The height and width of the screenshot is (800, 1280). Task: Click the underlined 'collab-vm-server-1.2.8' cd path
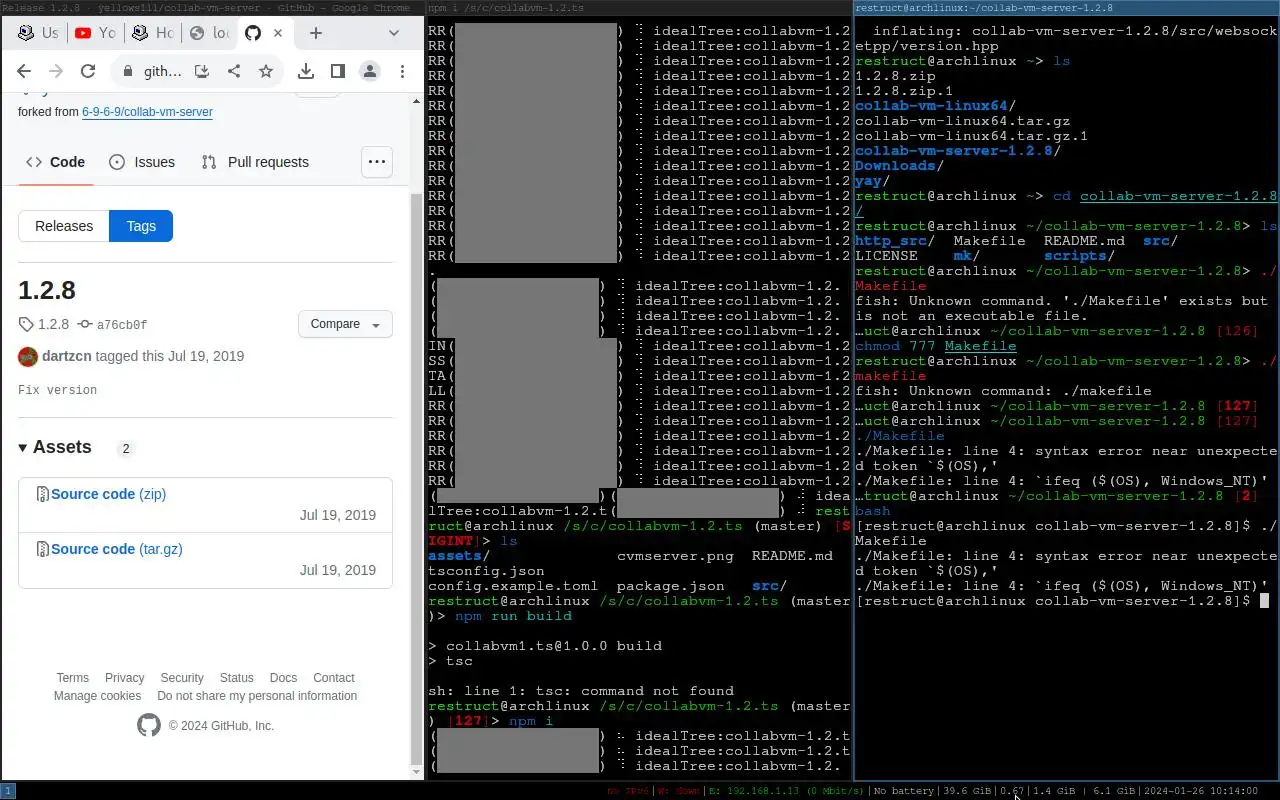click(x=1178, y=196)
